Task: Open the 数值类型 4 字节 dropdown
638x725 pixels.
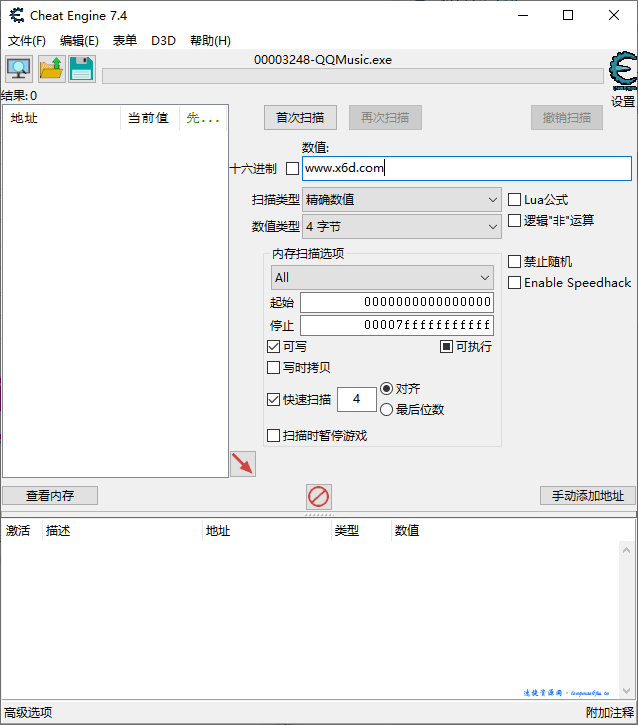Action: click(x=402, y=227)
